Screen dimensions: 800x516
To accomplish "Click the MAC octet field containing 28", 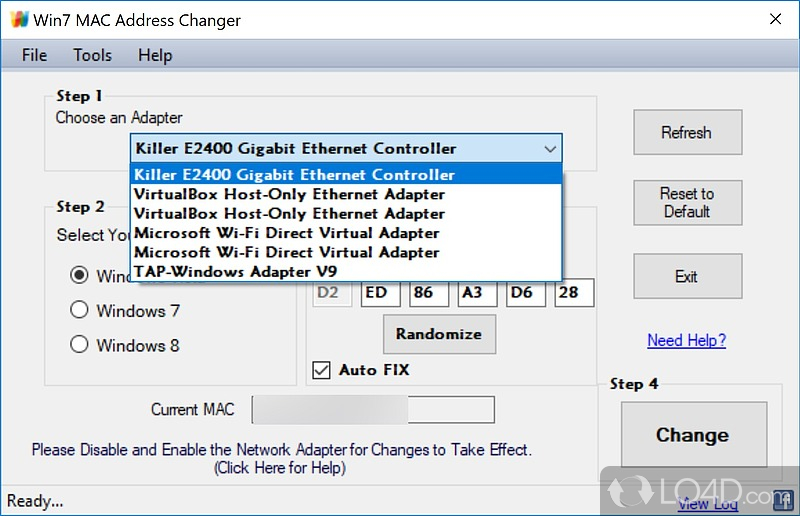I will (x=574, y=292).
